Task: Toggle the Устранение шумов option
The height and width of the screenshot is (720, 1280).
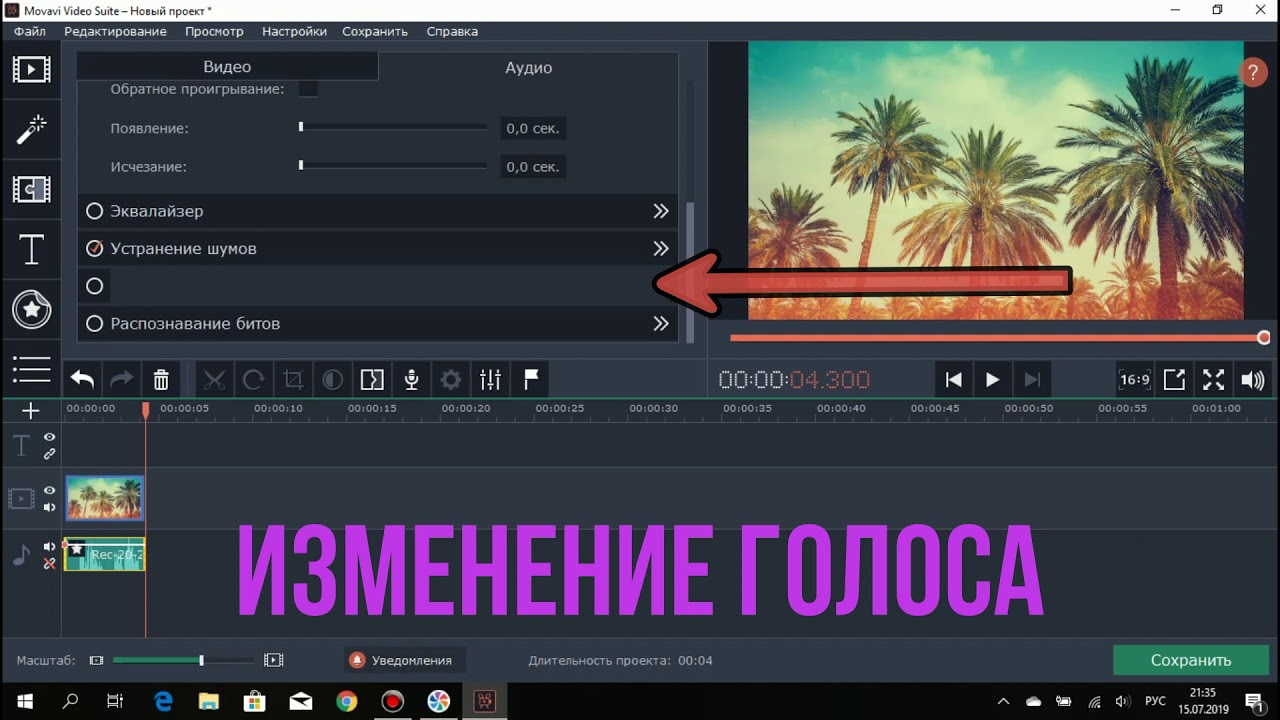Action: [x=95, y=248]
